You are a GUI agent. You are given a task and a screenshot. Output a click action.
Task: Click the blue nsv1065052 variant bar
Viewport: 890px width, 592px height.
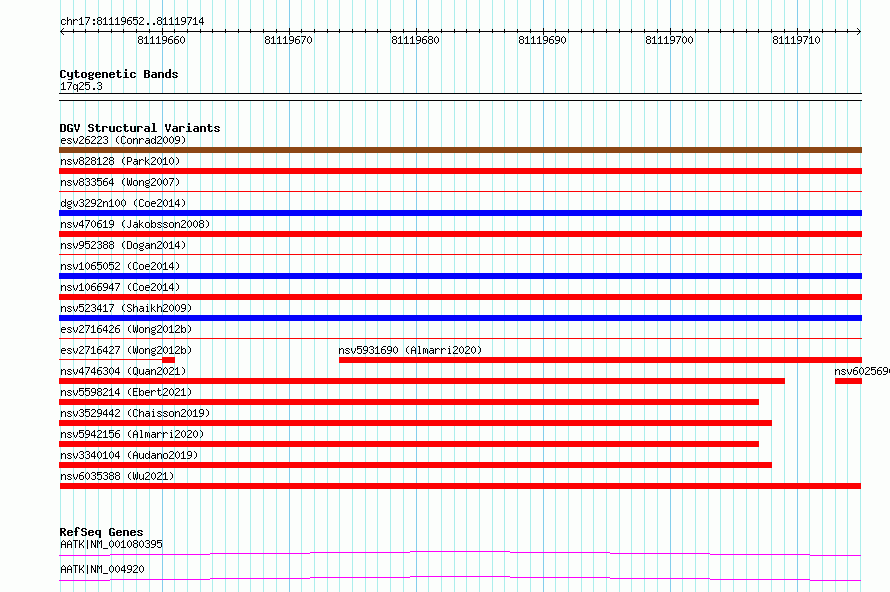[x=460, y=276]
